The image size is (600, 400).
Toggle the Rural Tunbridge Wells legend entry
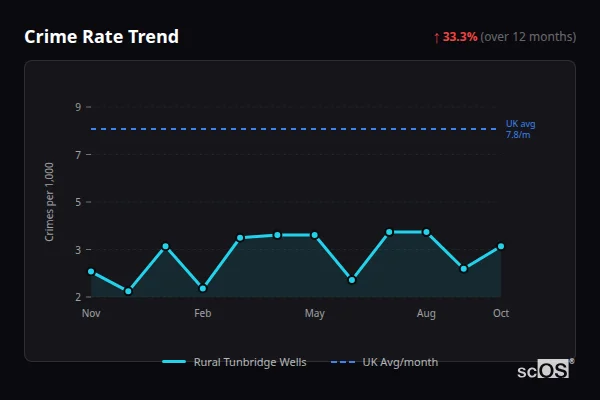point(234,362)
